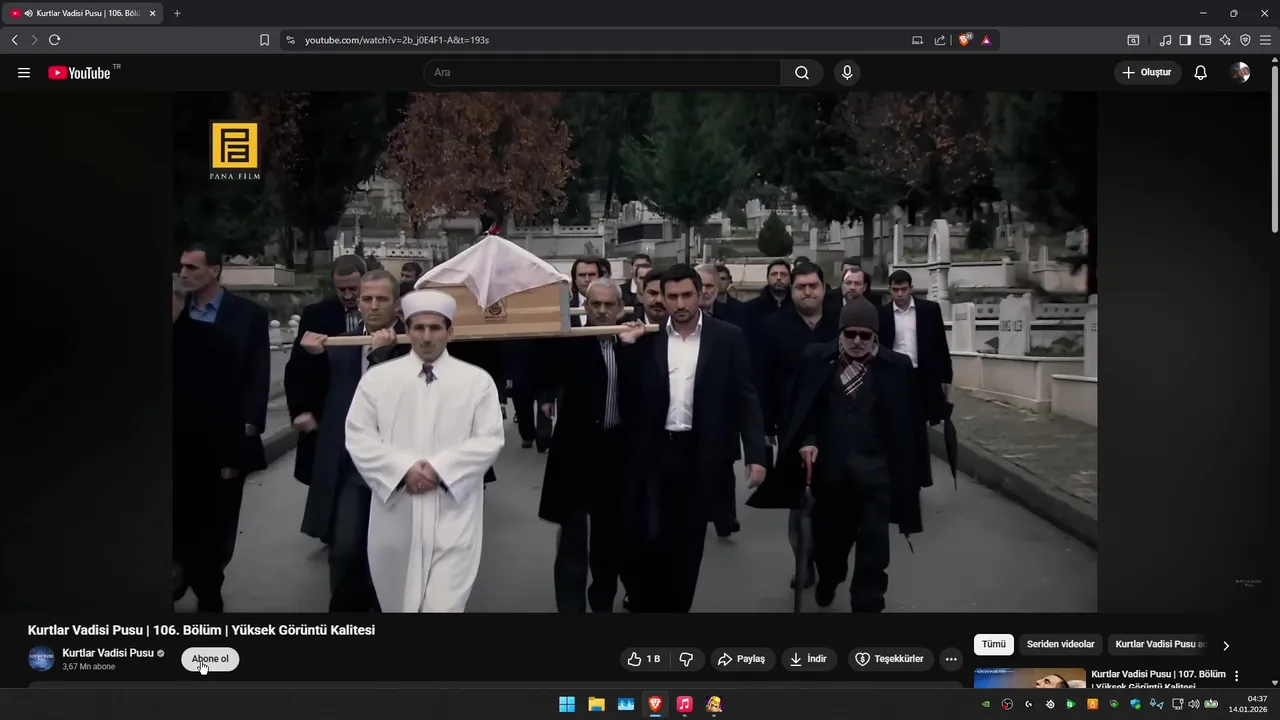Open the YouTube notifications bell
Viewport: 1280px width, 720px height.
coord(1201,73)
